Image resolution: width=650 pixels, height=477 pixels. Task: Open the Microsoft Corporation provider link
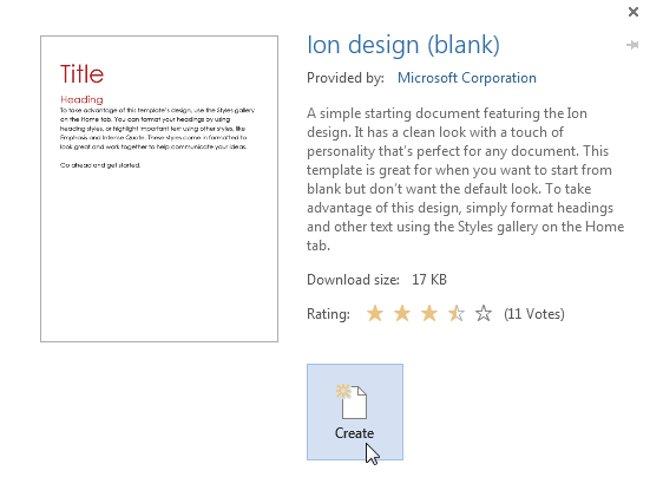click(467, 78)
